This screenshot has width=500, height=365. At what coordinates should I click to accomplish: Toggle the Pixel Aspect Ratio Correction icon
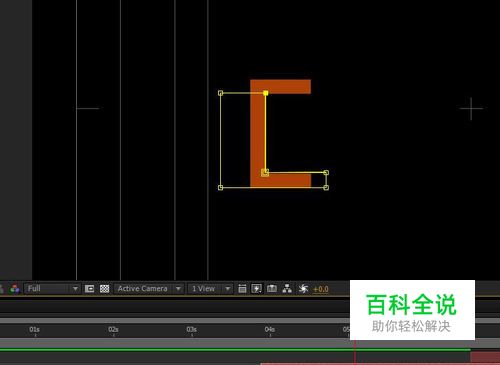coord(242,289)
